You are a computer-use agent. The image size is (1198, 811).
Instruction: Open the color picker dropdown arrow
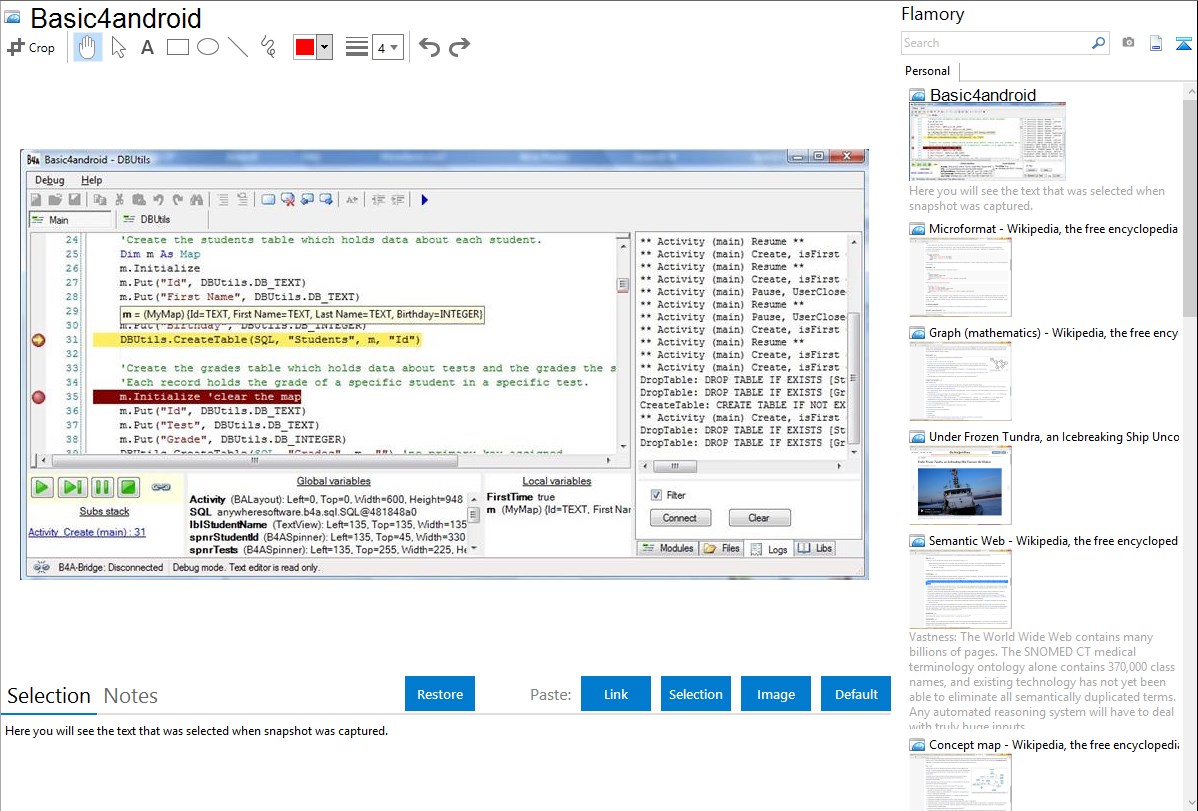click(x=325, y=47)
